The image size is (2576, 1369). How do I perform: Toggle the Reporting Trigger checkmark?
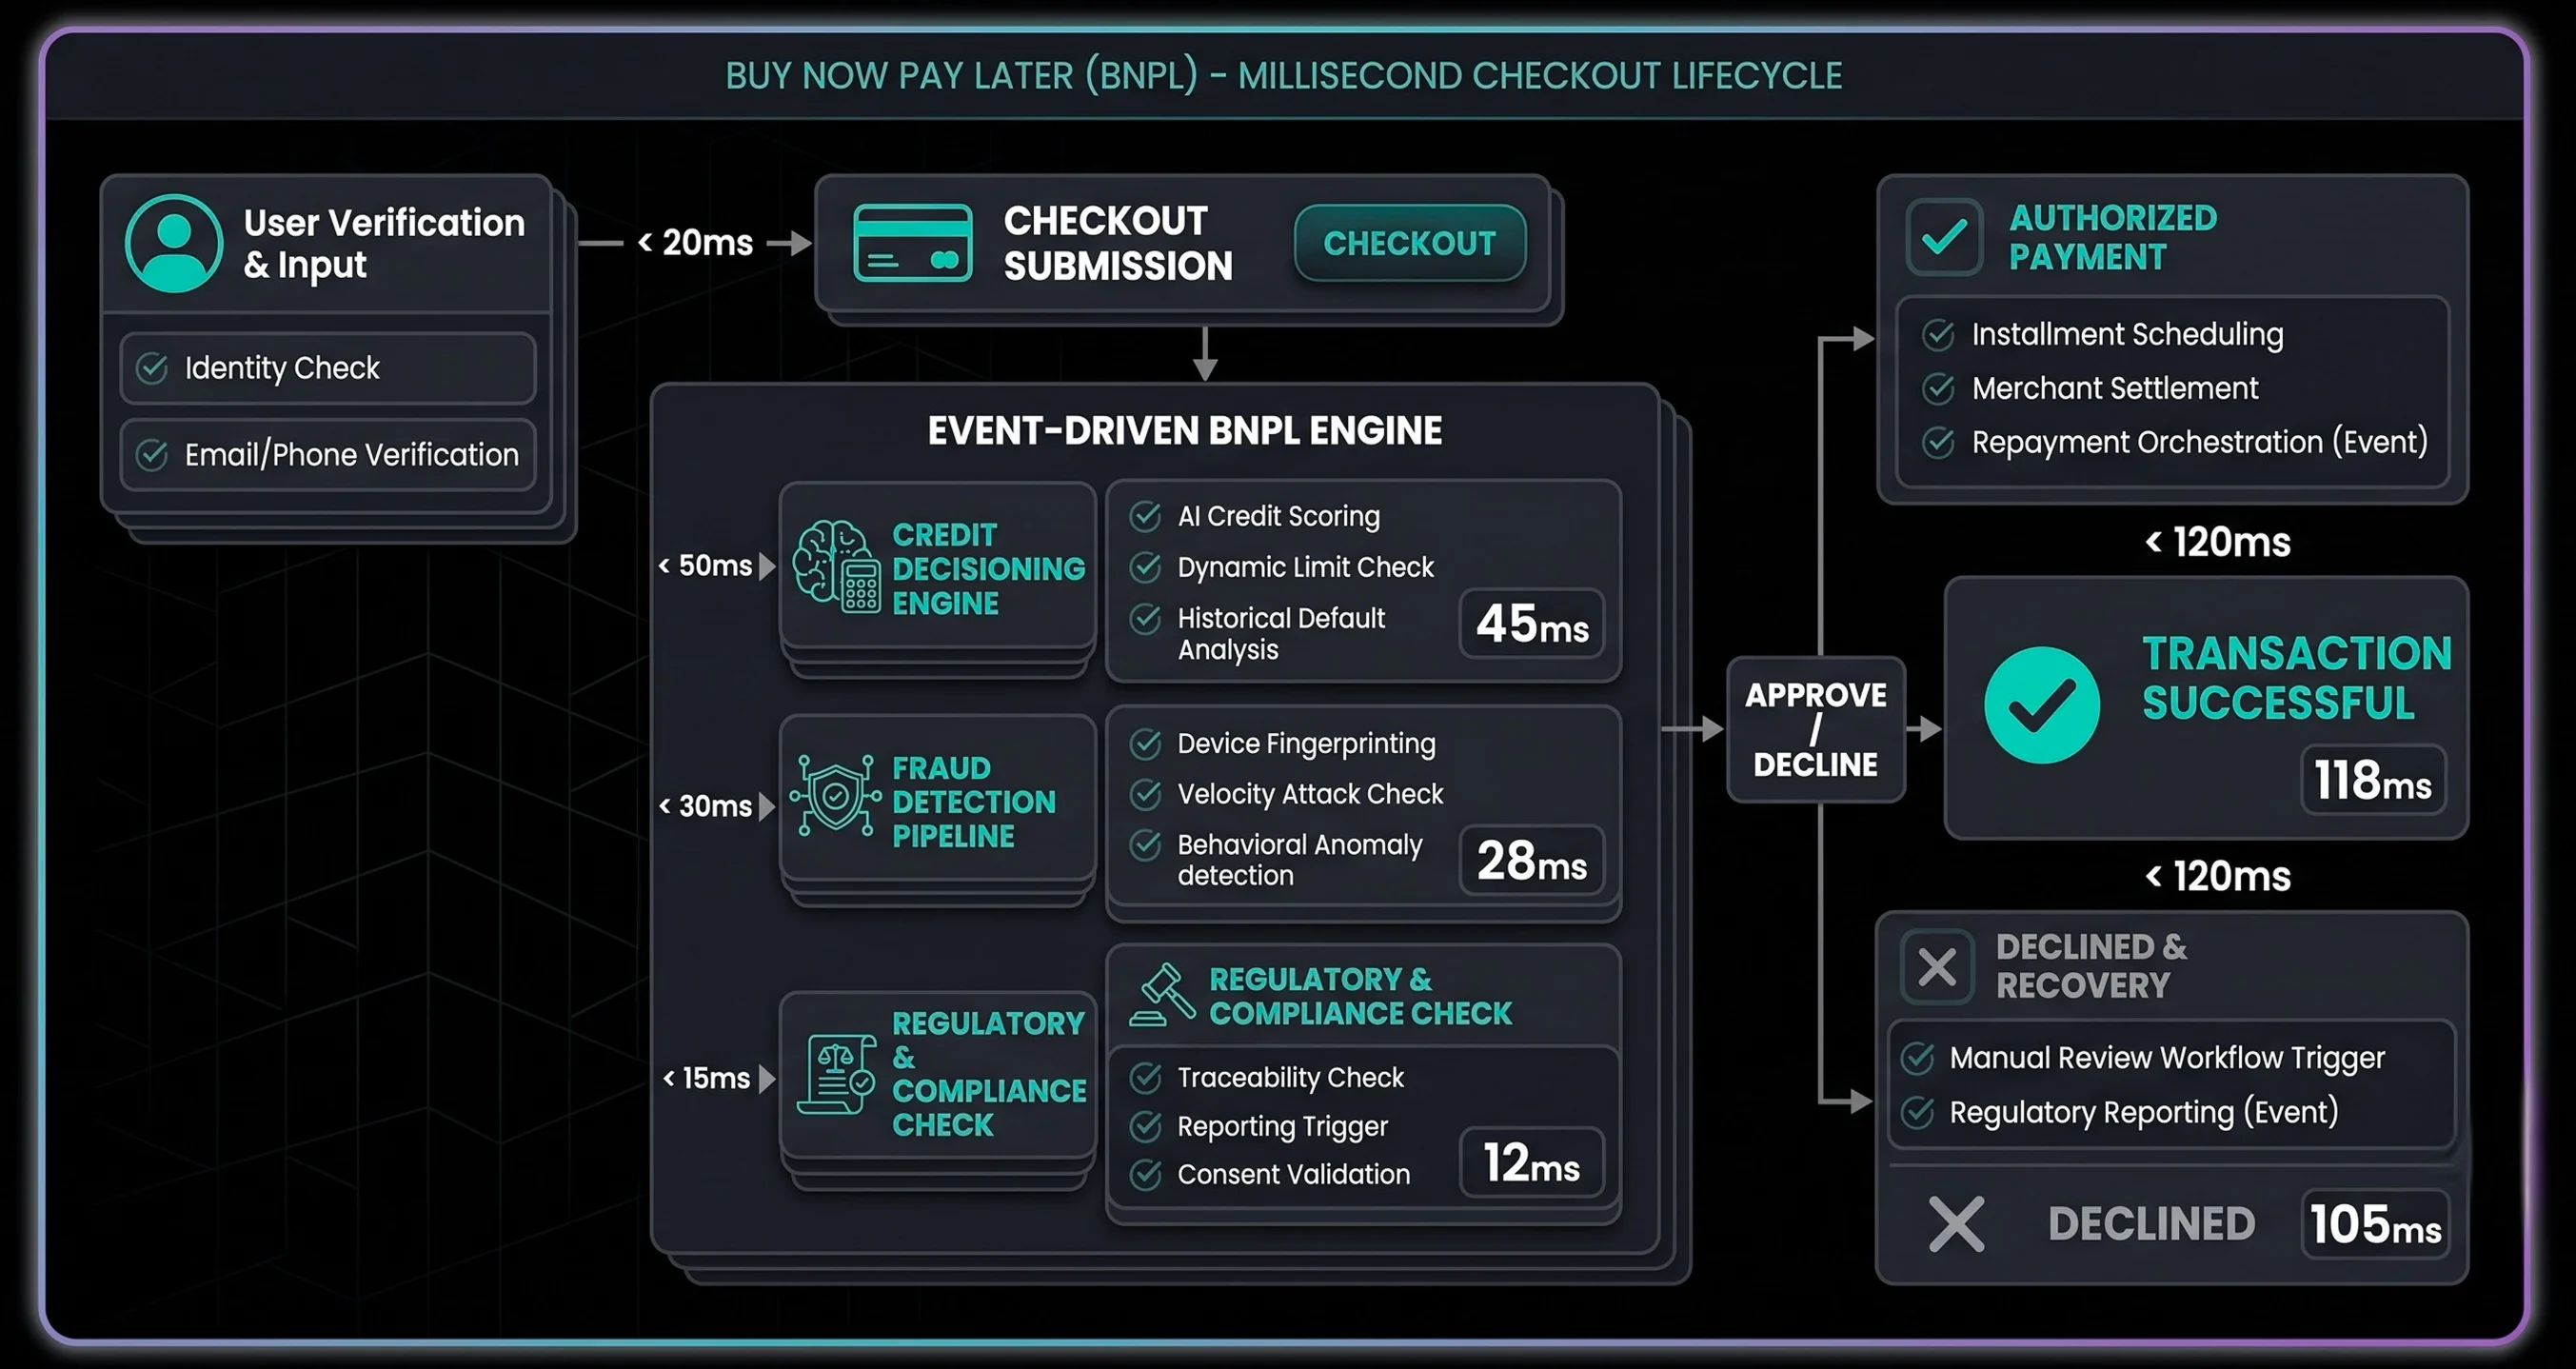1145,1126
